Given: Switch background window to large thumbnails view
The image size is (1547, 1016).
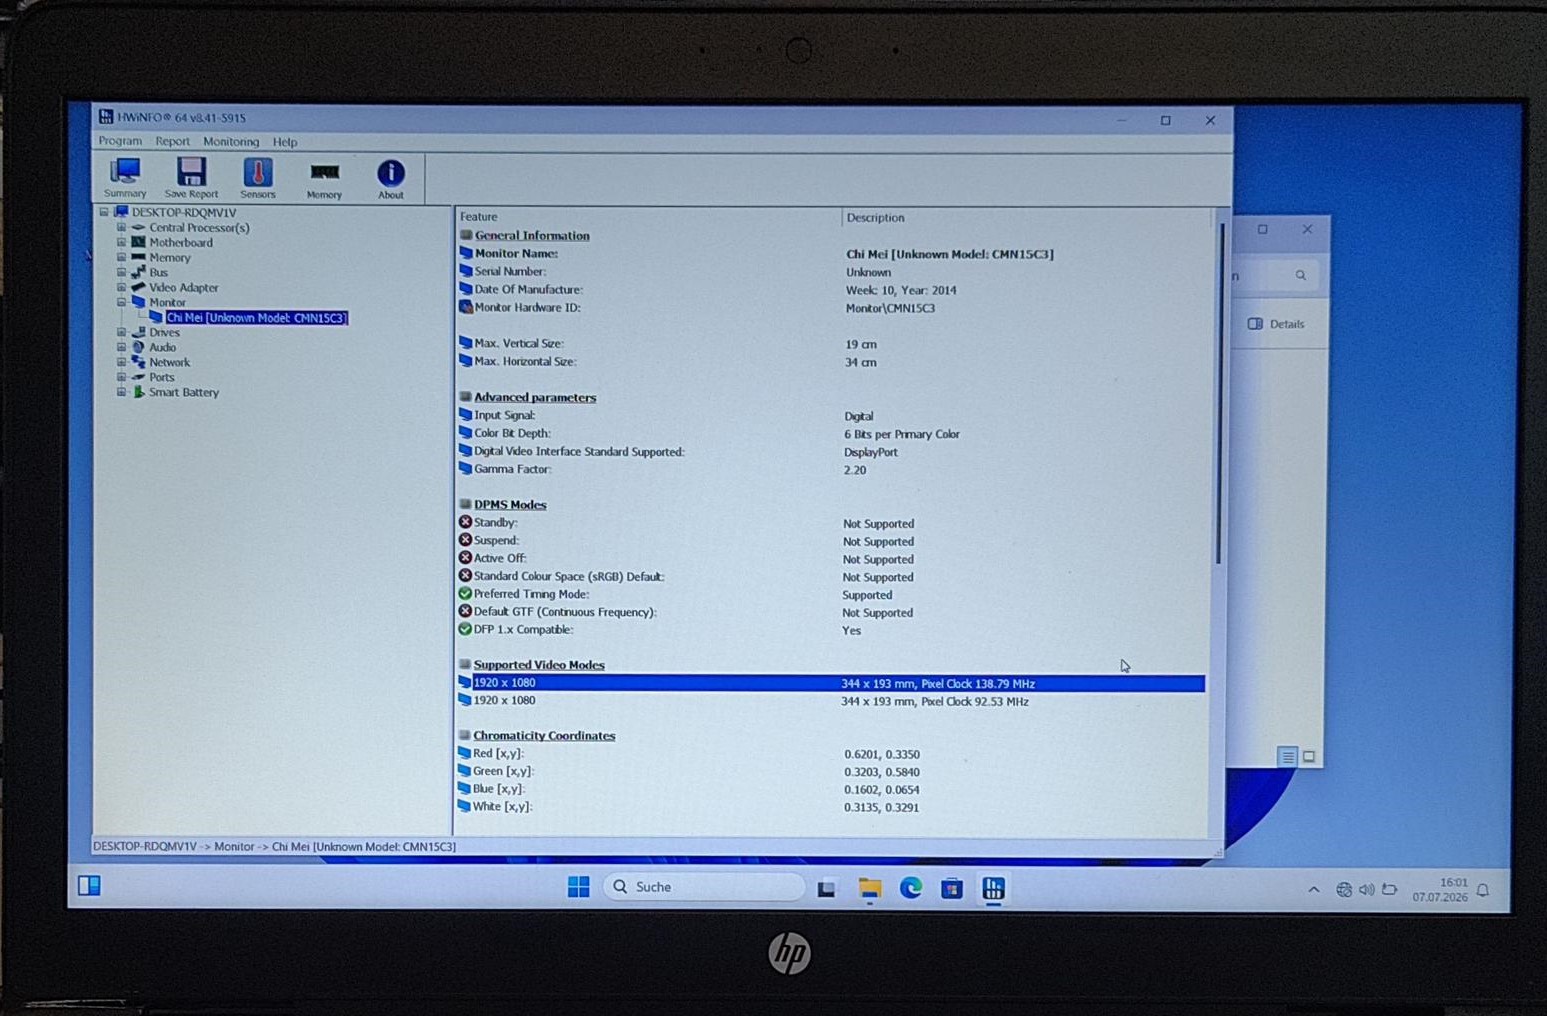Looking at the screenshot, I should click(x=1309, y=757).
